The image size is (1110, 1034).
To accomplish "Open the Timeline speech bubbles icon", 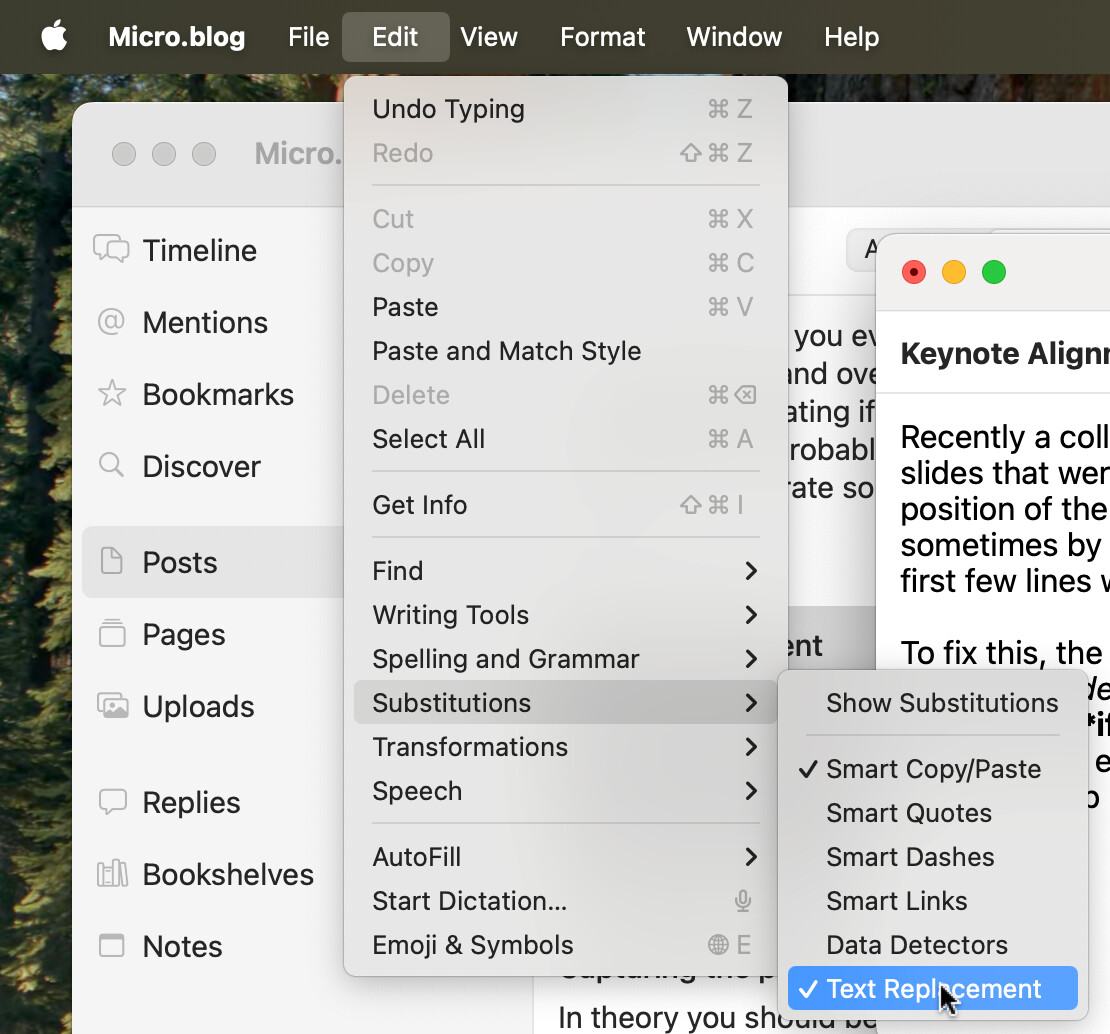I will 111,249.
